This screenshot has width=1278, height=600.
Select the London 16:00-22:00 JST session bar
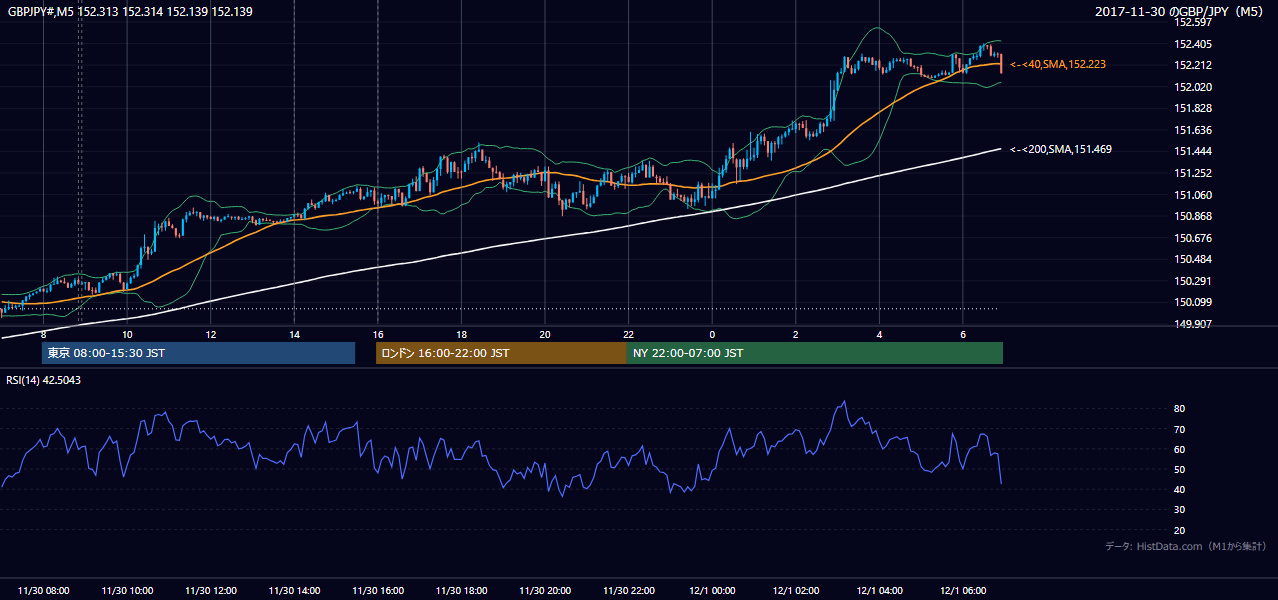(501, 353)
